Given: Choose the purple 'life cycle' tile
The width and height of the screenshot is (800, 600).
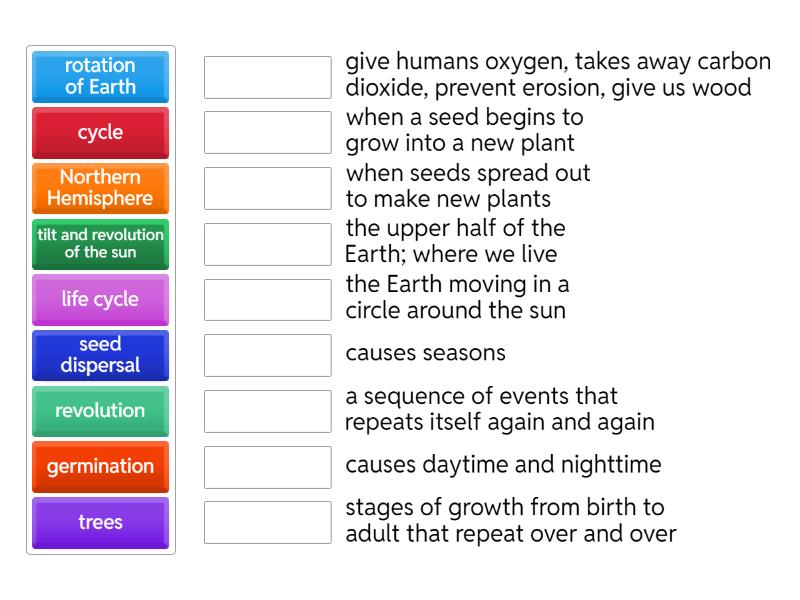Looking at the screenshot, I should pos(100,299).
